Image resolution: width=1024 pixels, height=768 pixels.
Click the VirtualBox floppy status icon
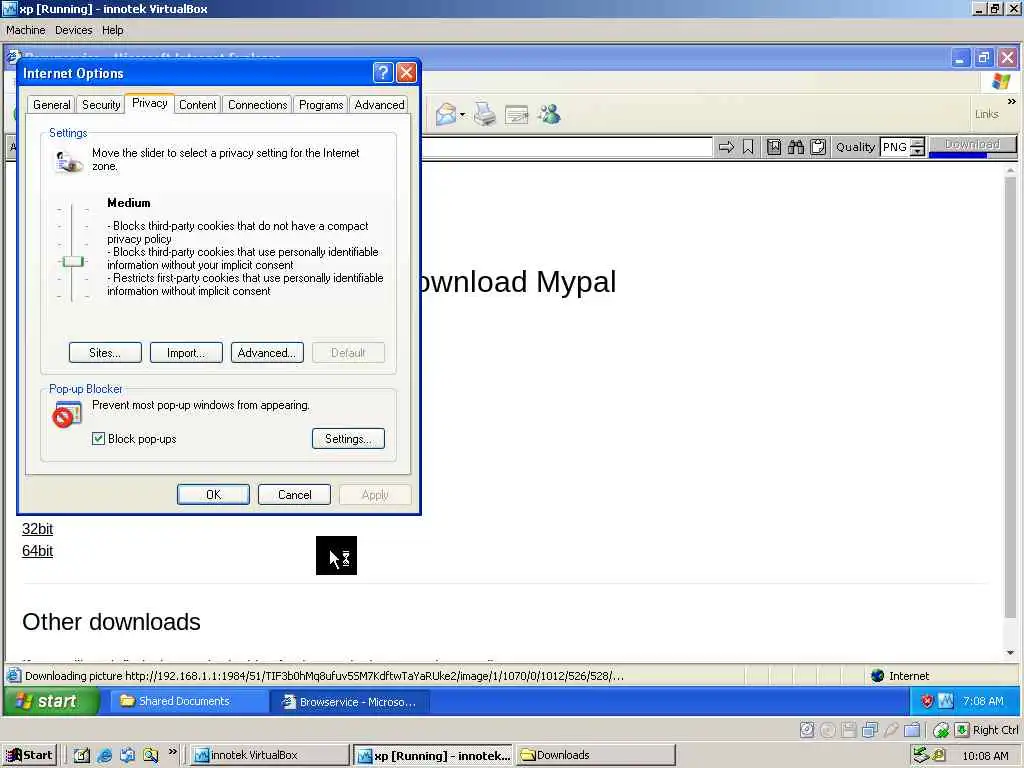point(848,730)
